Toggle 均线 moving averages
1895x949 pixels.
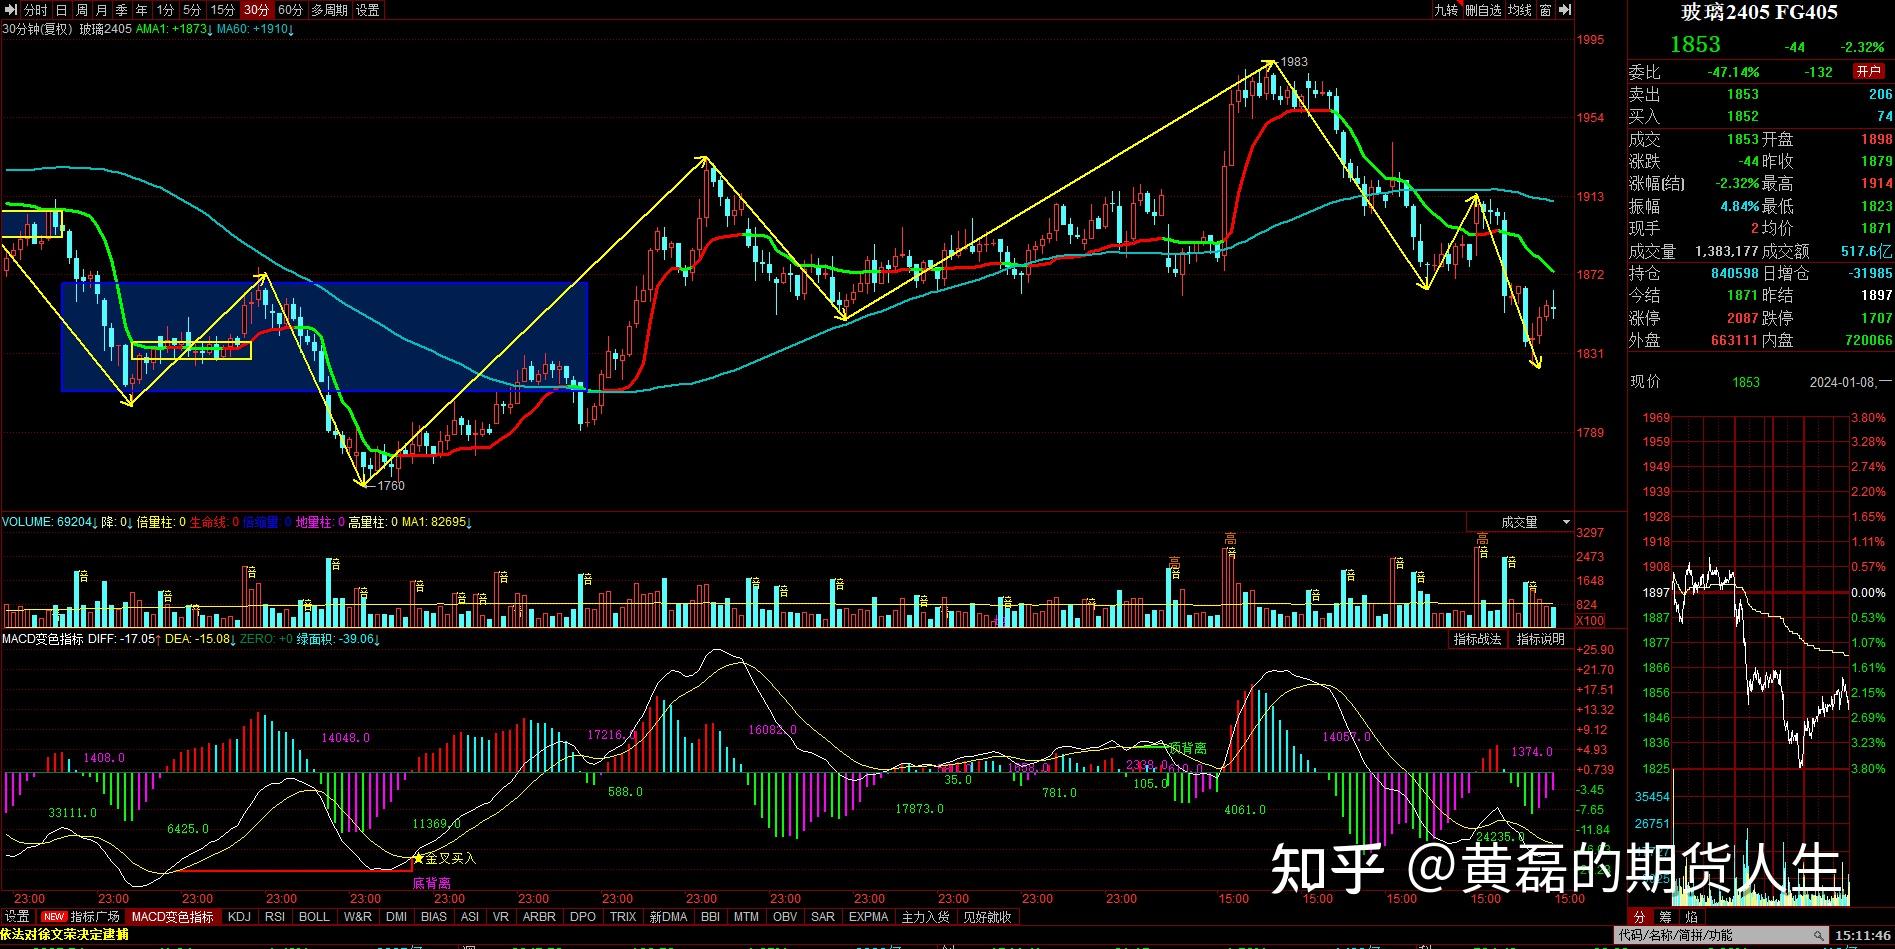(x=1520, y=10)
